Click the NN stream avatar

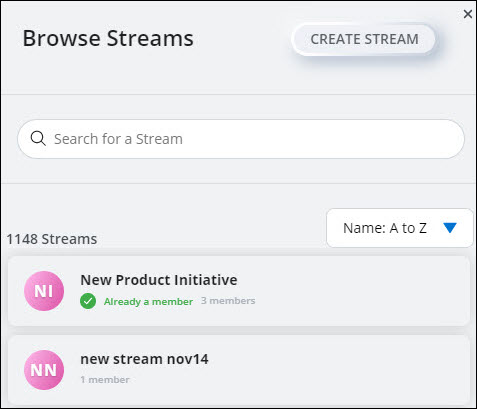(x=44, y=370)
